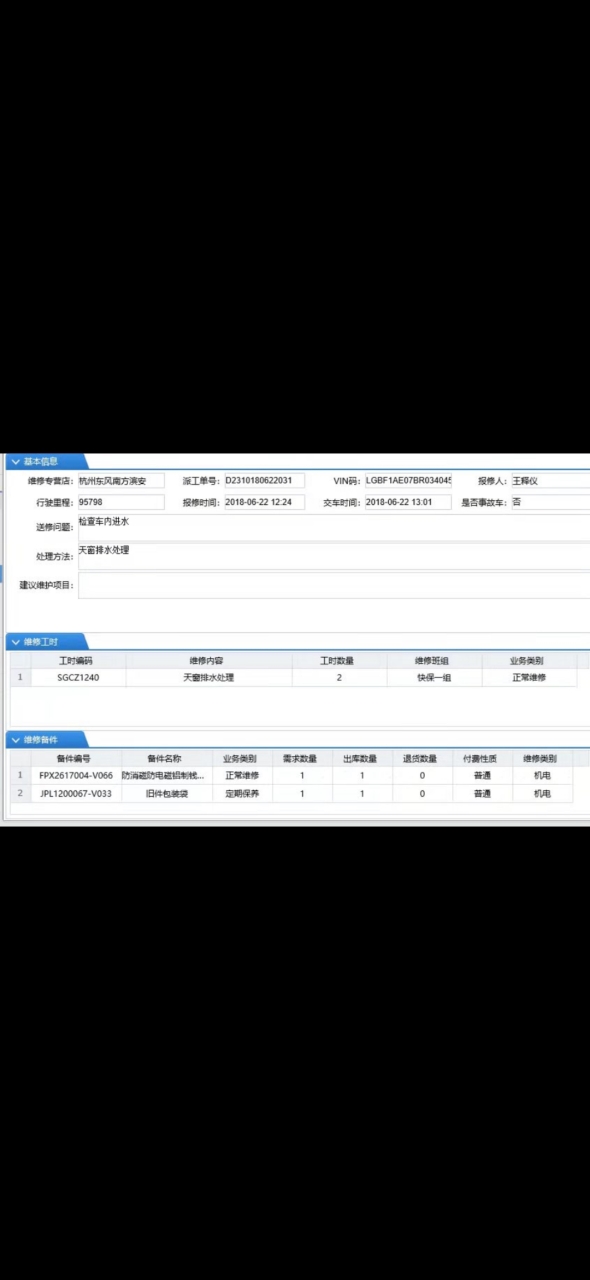Viewport: 590px width, 1280px height.
Task: Click the 备件编号 column header
Action: [74, 758]
